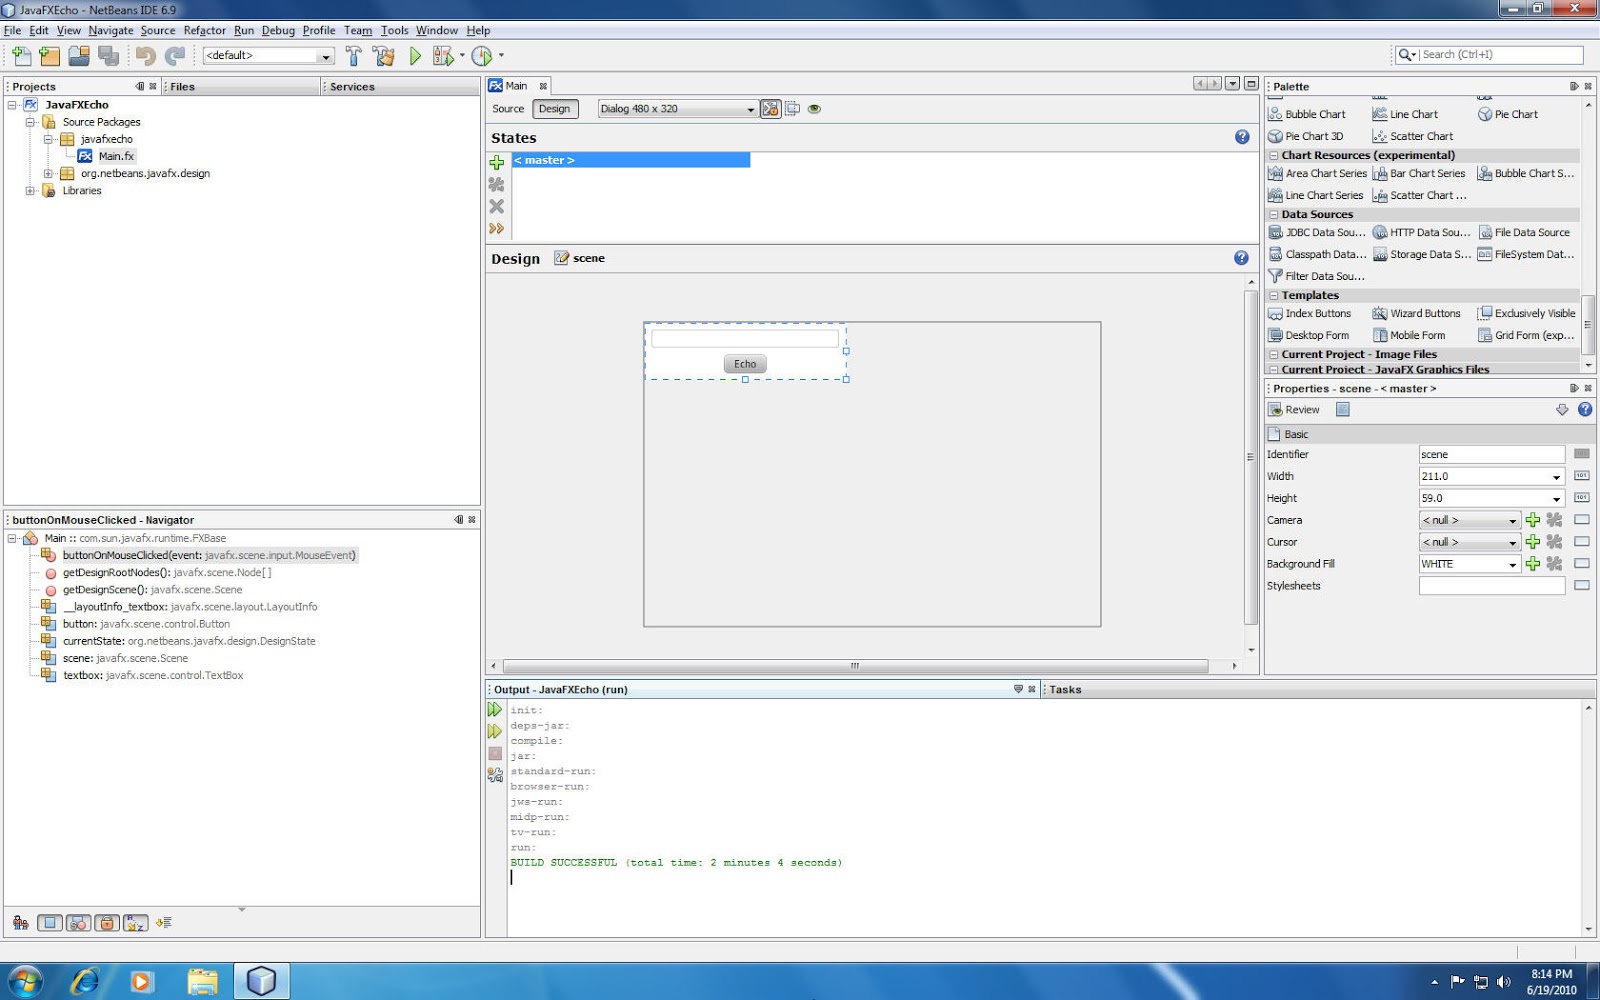Toggle the properties view icon next to Review
1600x1000 pixels.
click(x=1343, y=410)
